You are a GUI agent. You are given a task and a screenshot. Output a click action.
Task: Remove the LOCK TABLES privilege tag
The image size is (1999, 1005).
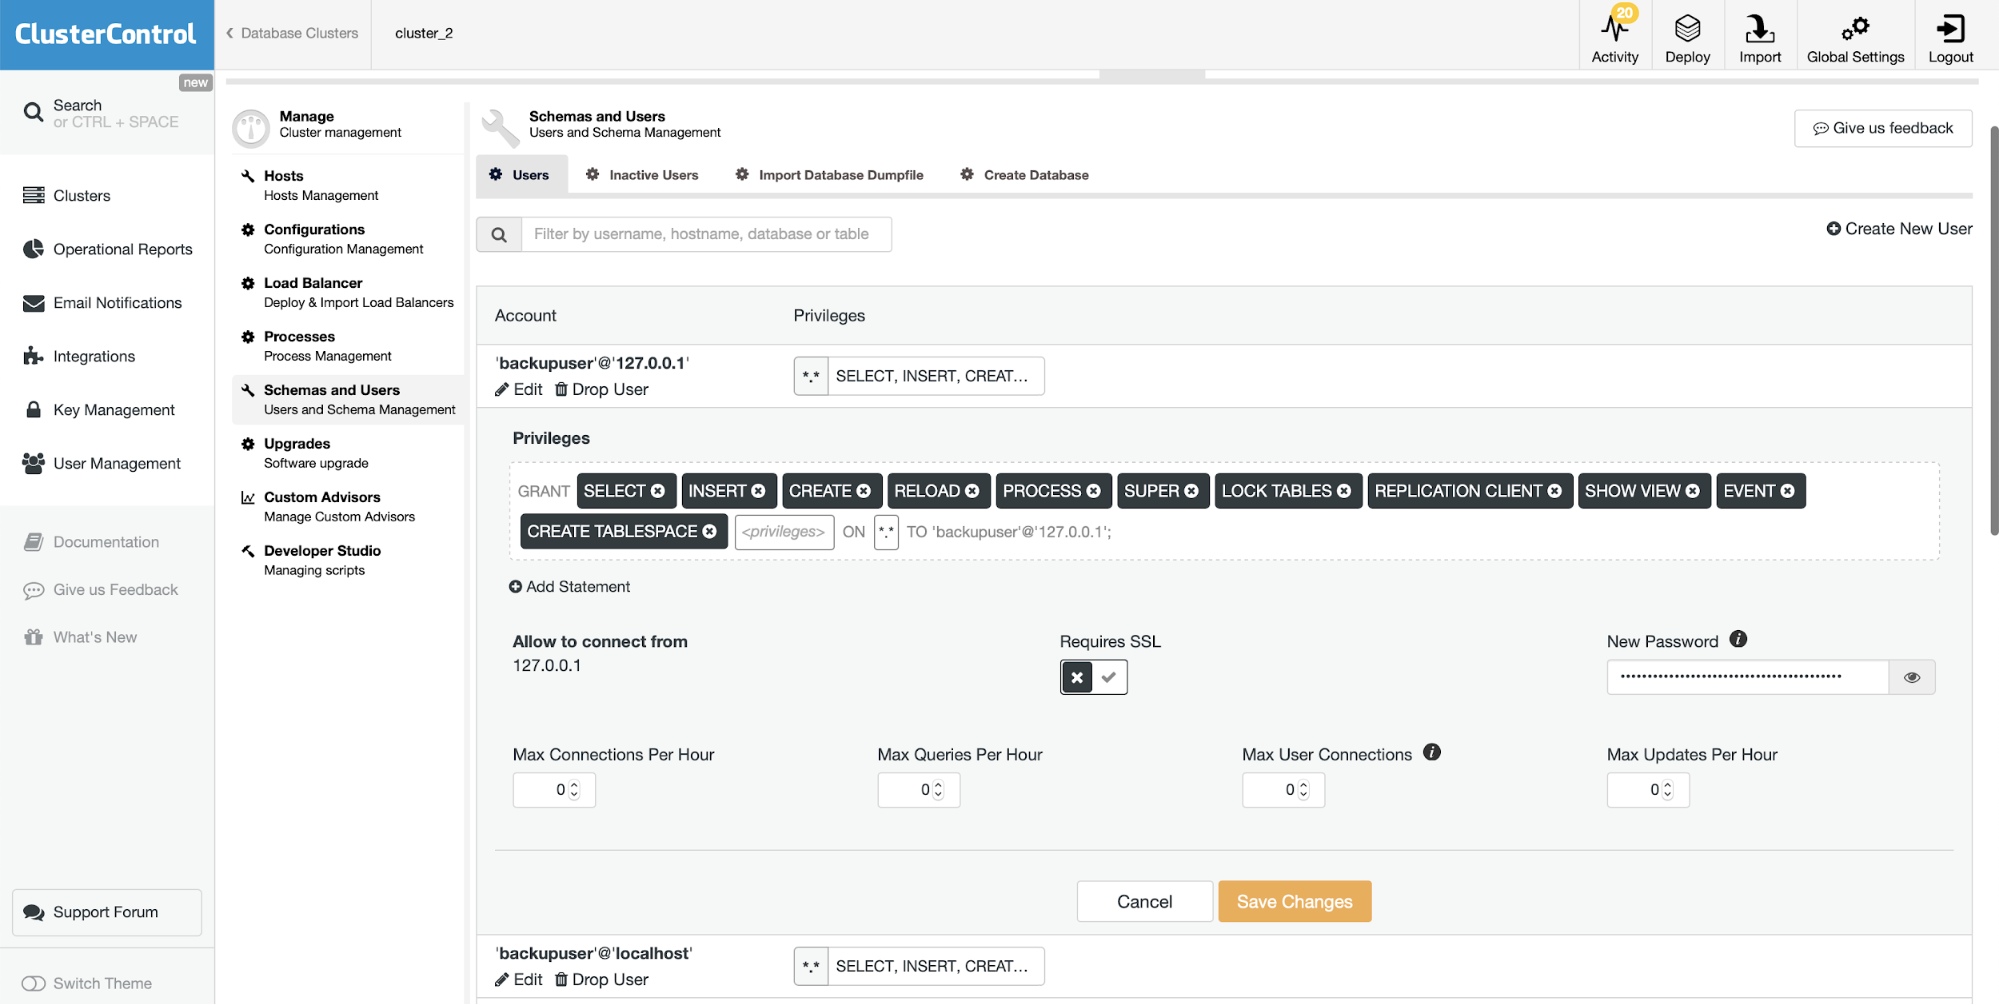coord(1344,491)
